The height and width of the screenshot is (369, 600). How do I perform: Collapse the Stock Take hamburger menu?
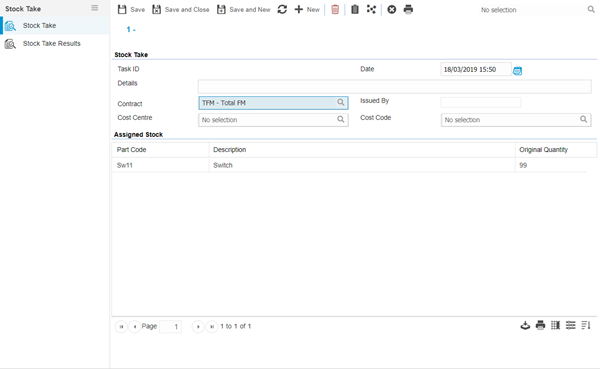coord(95,8)
